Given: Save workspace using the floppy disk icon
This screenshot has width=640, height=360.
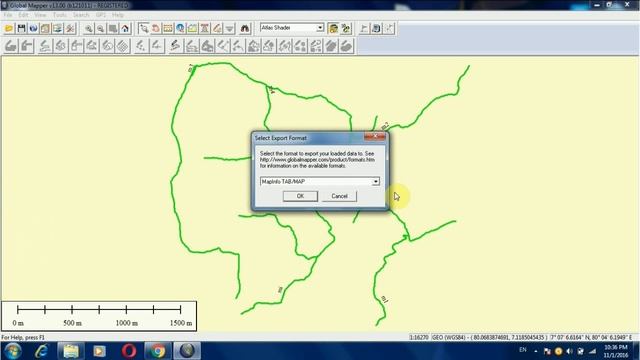Looking at the screenshot, I should pyautogui.click(x=21, y=29).
